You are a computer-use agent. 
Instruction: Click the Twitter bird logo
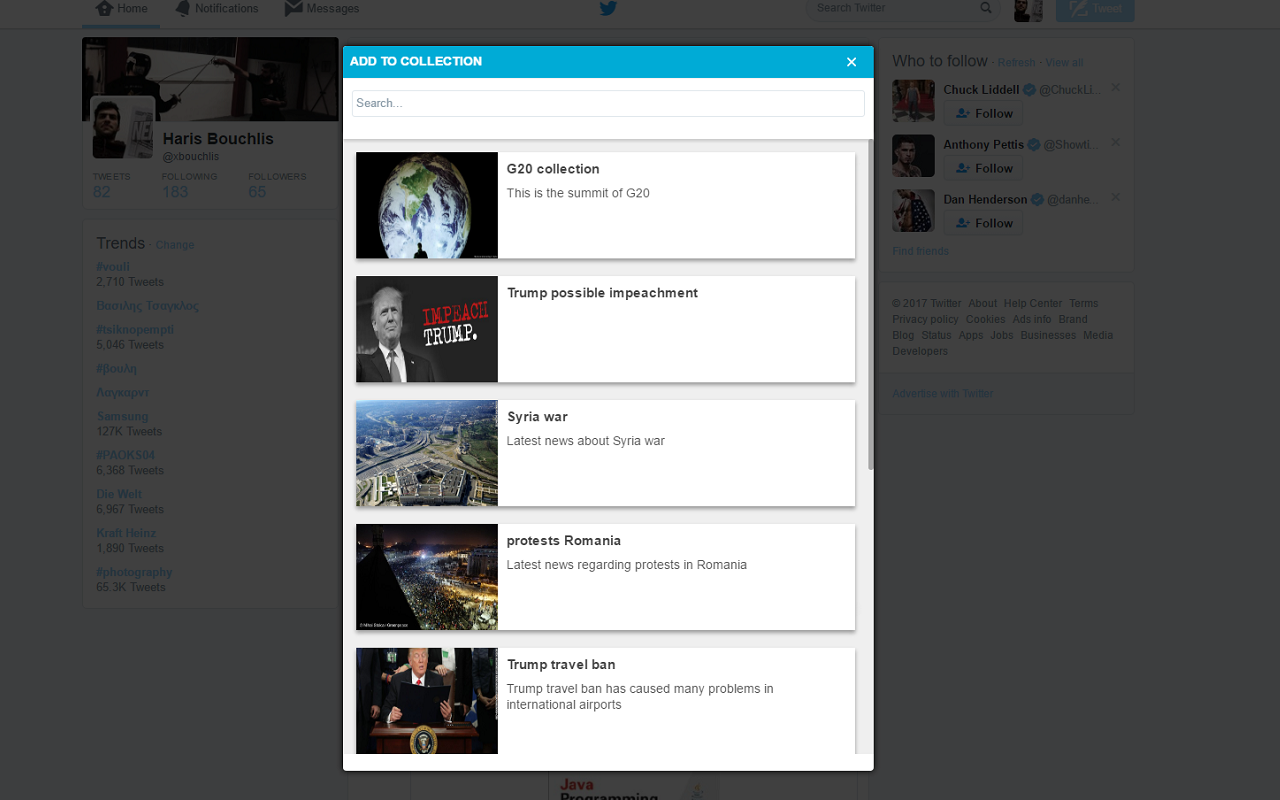tap(608, 9)
